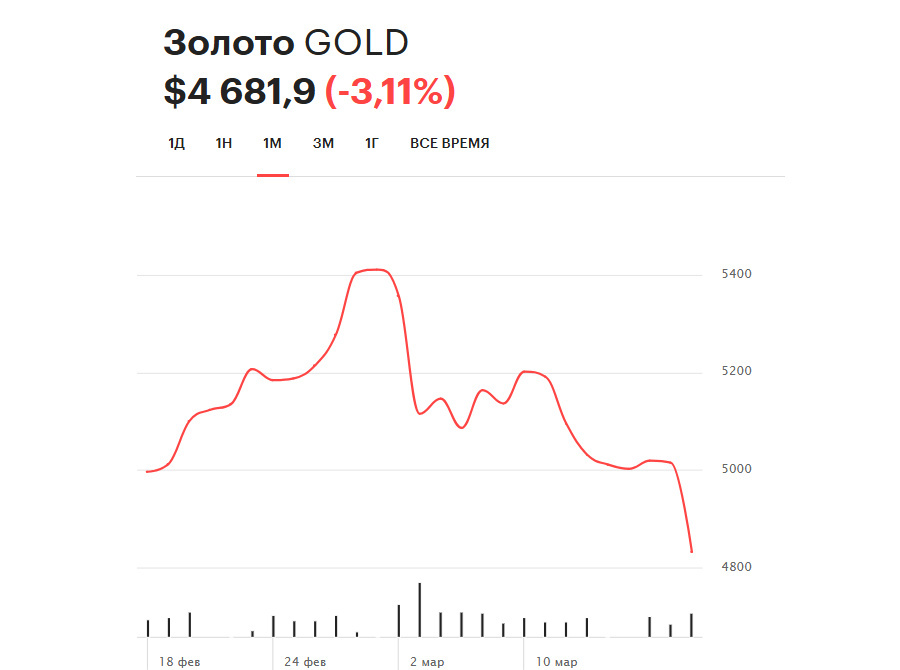Click the 10 мар date label

pos(555,662)
